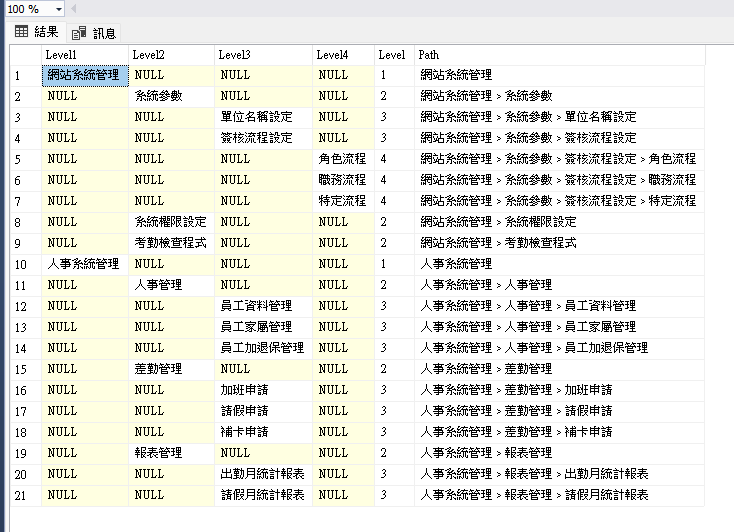
Task: Select the 系統權限設定 cell in Level2
Action: 171,222
